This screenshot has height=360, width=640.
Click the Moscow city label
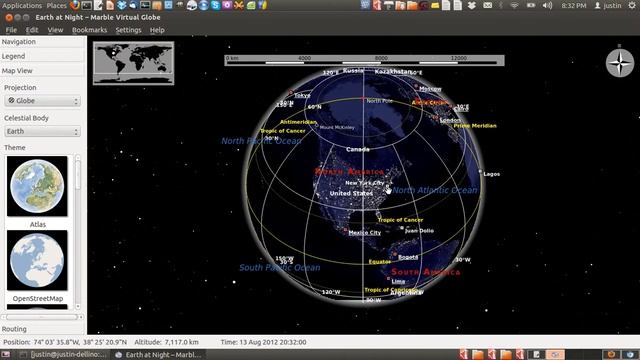tap(430, 89)
